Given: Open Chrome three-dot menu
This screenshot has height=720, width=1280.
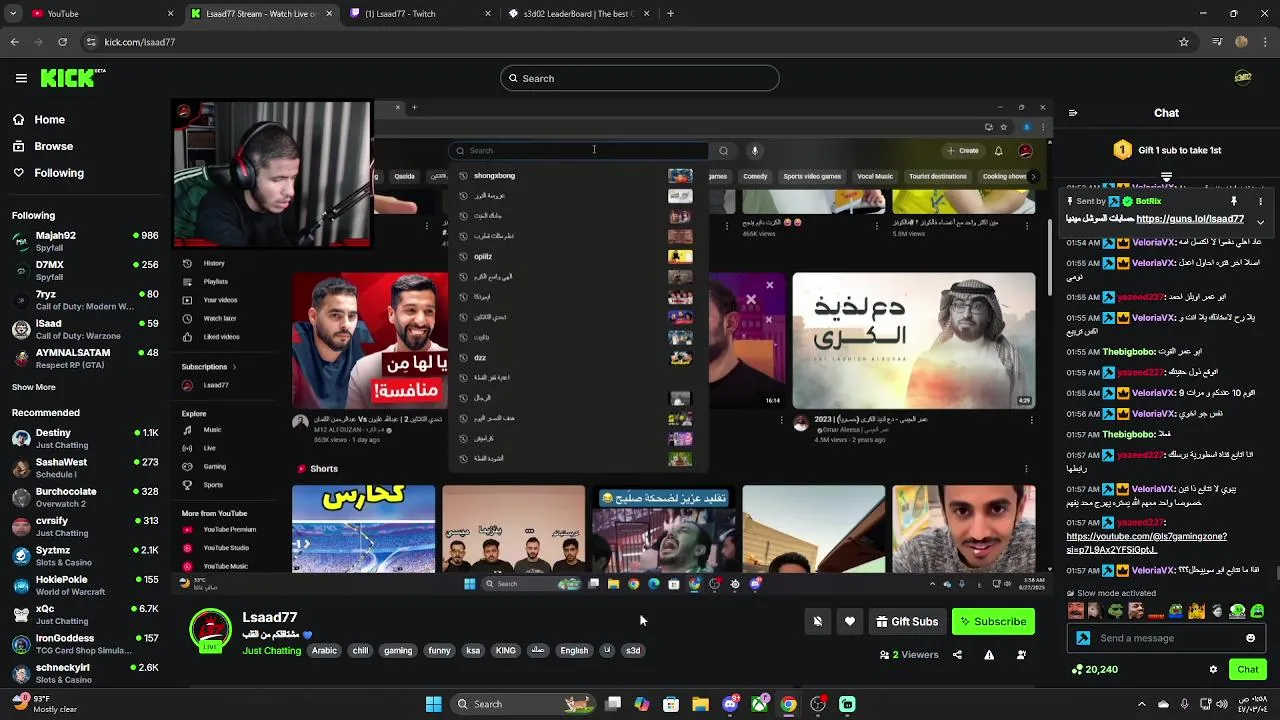Looking at the screenshot, I should tap(1265, 42).
